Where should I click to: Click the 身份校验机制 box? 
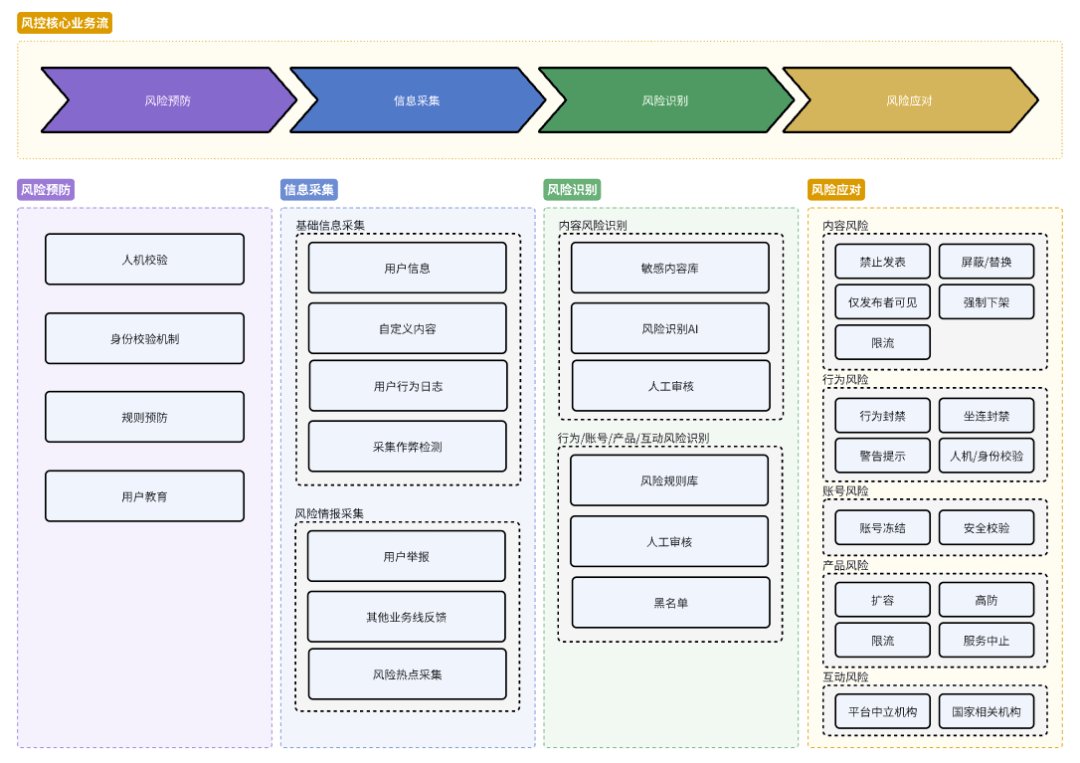click(x=144, y=338)
